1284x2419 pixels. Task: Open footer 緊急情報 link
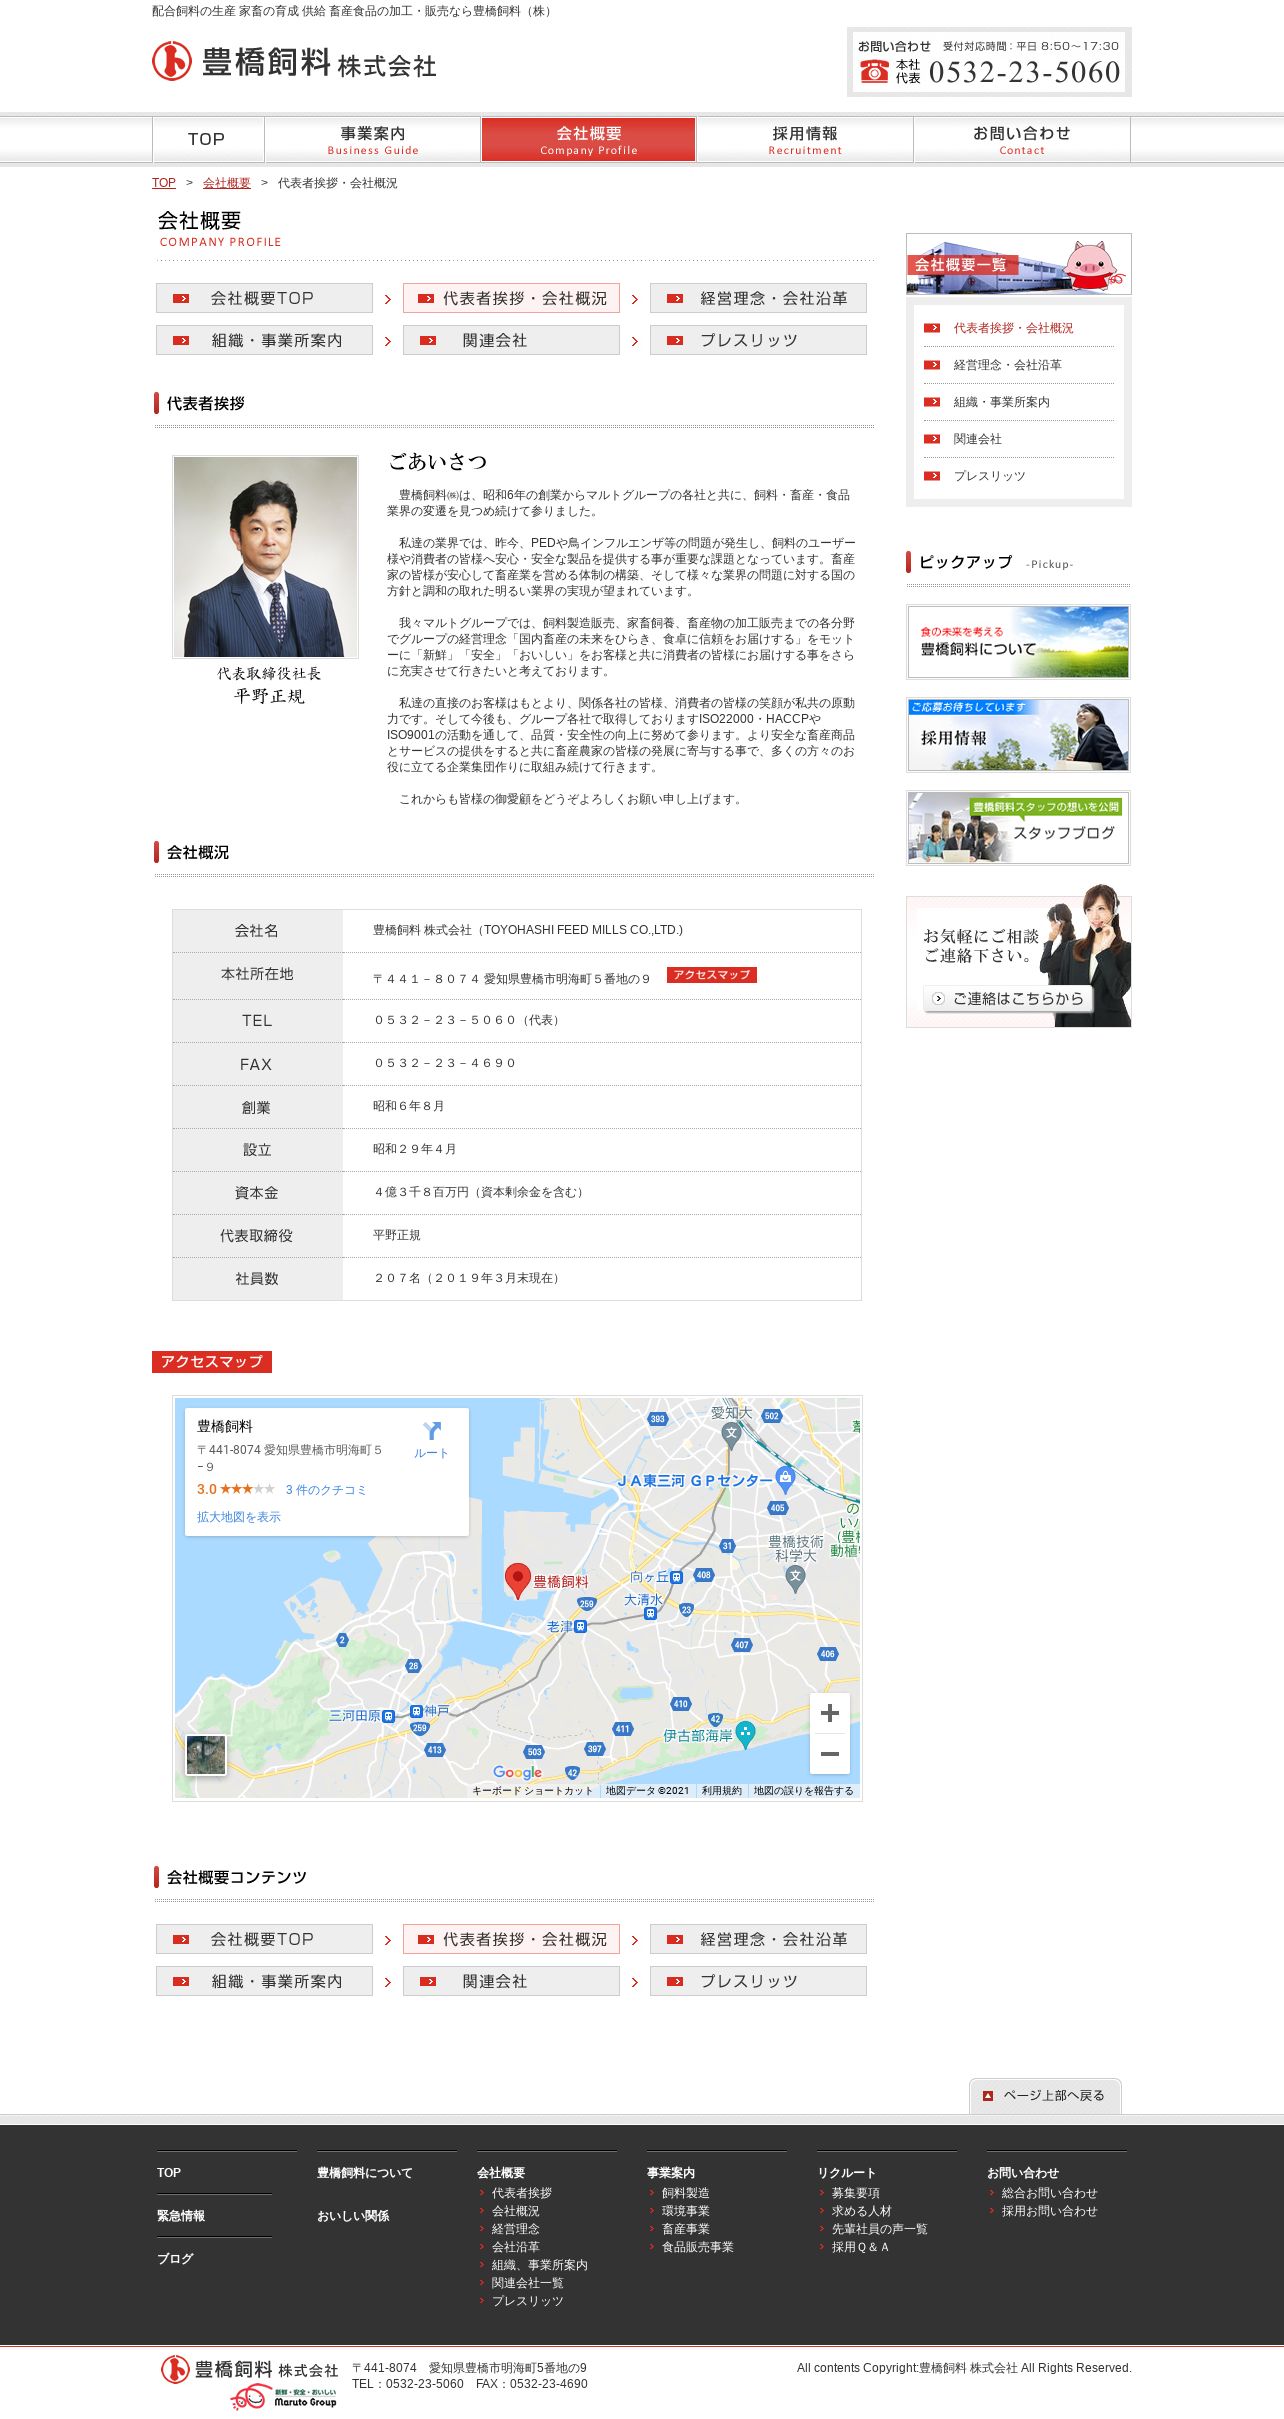181,2216
